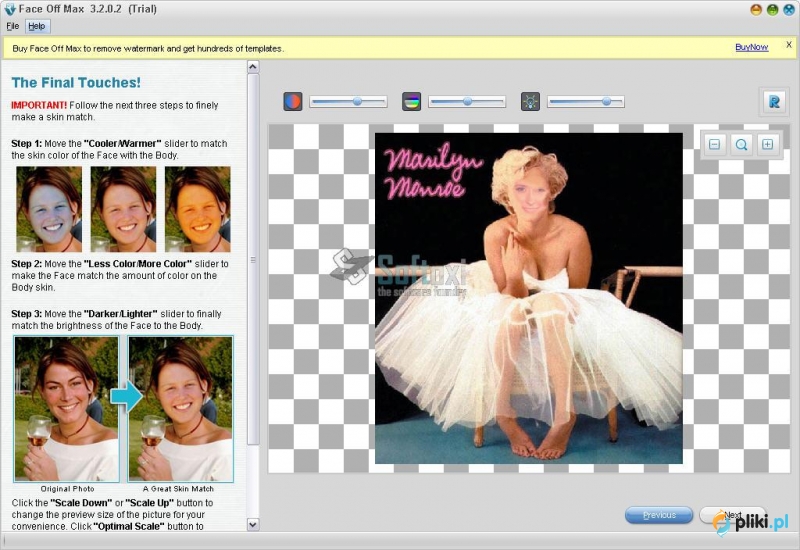Click the "A Great Skin Match" caption

point(178,489)
